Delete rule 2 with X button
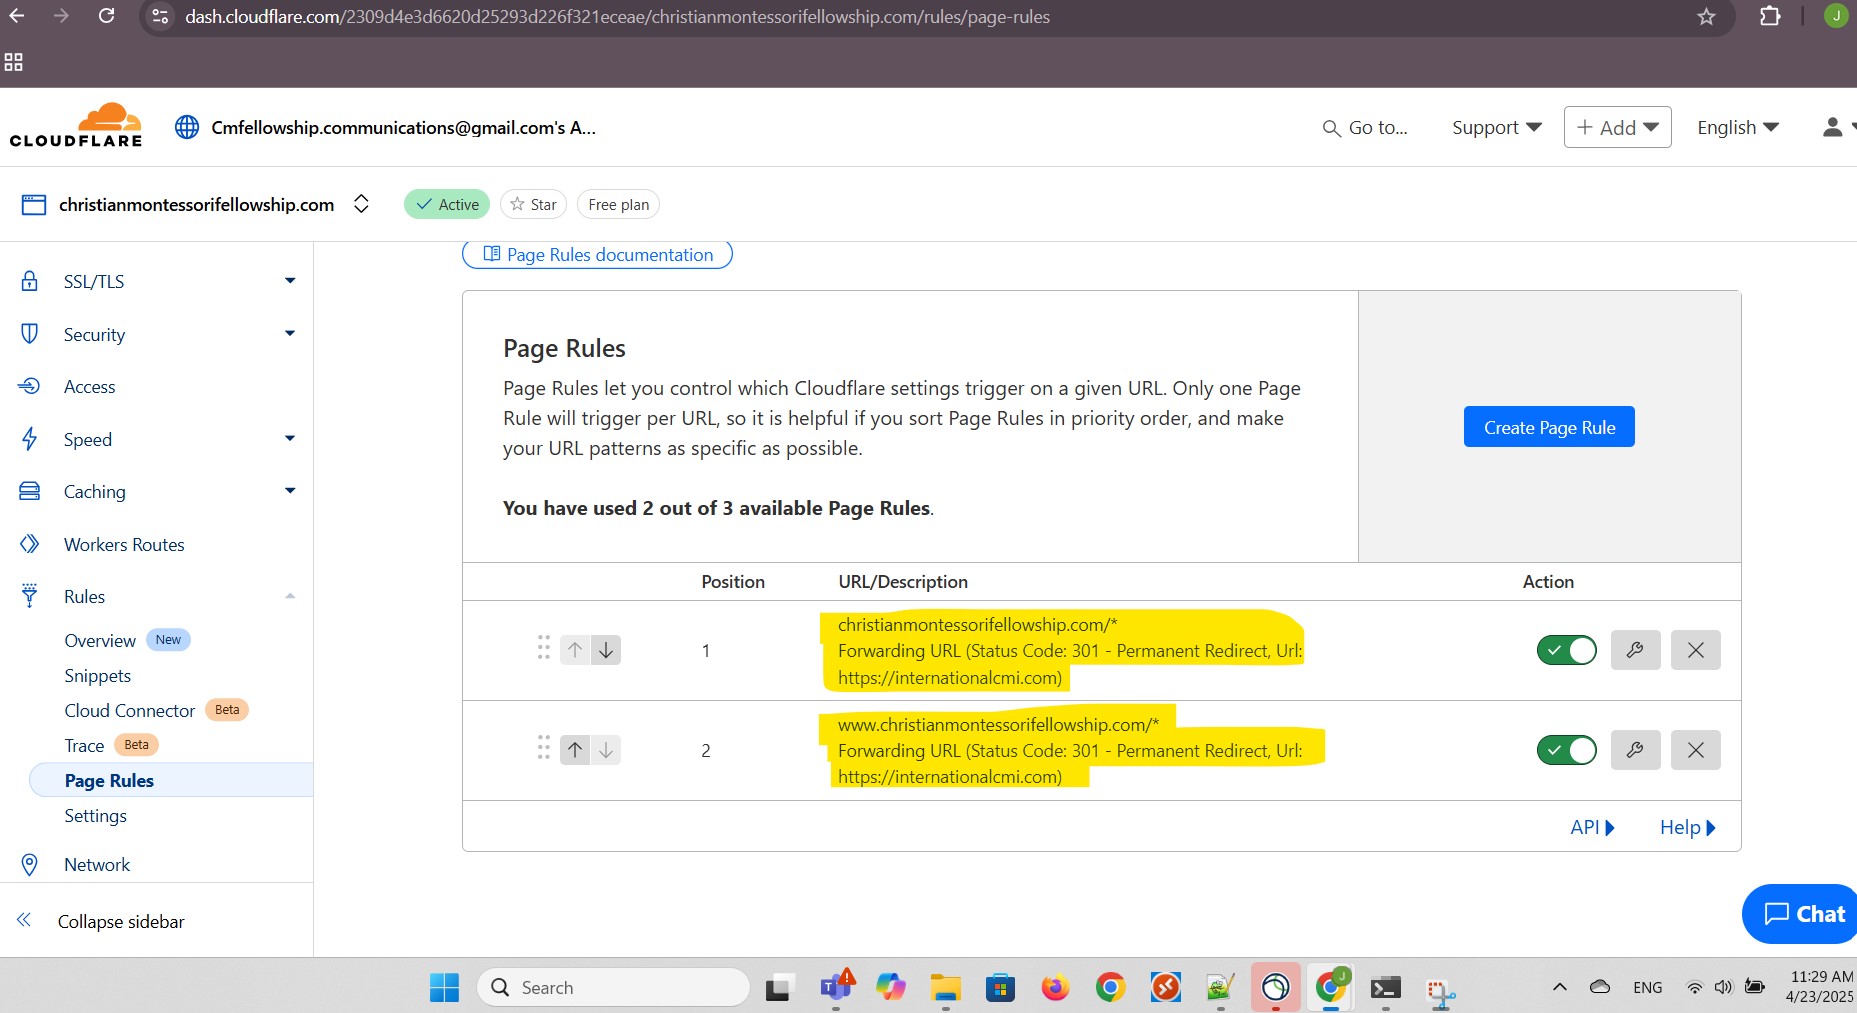 click(1695, 750)
